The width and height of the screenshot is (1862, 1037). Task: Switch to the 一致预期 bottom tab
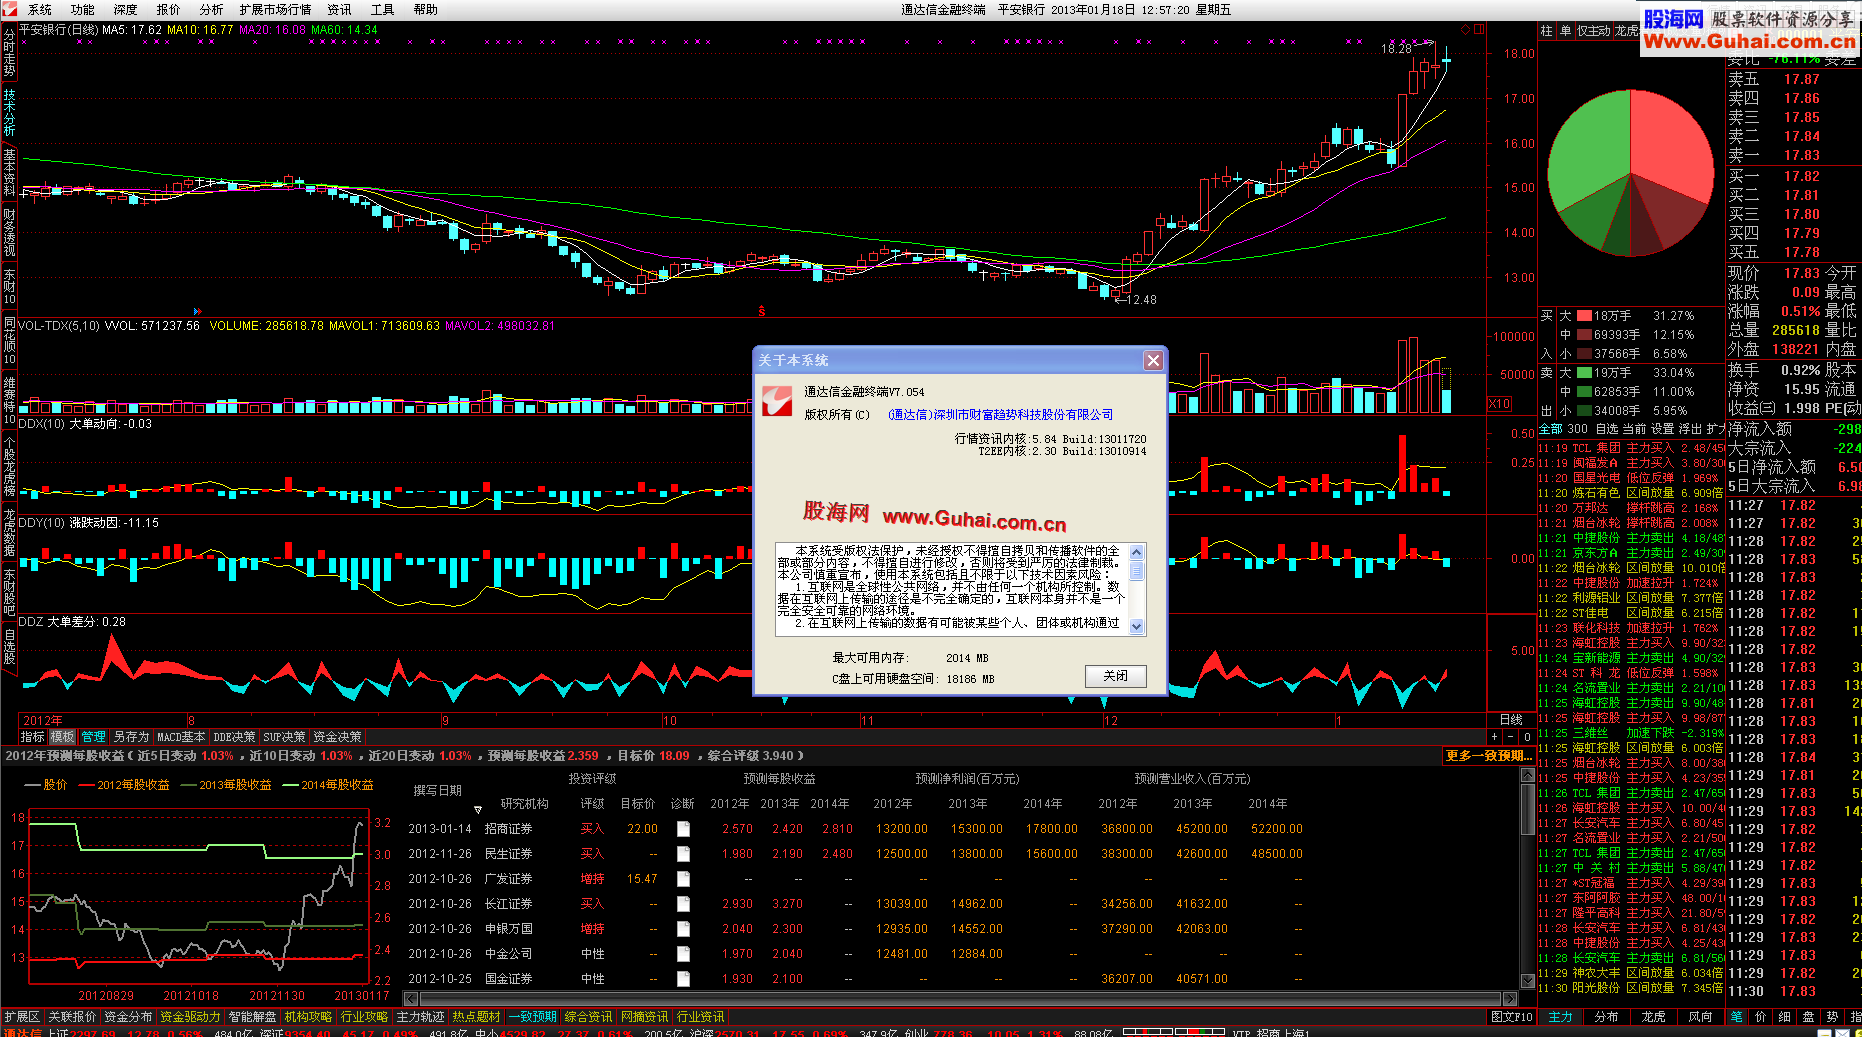[532, 1017]
